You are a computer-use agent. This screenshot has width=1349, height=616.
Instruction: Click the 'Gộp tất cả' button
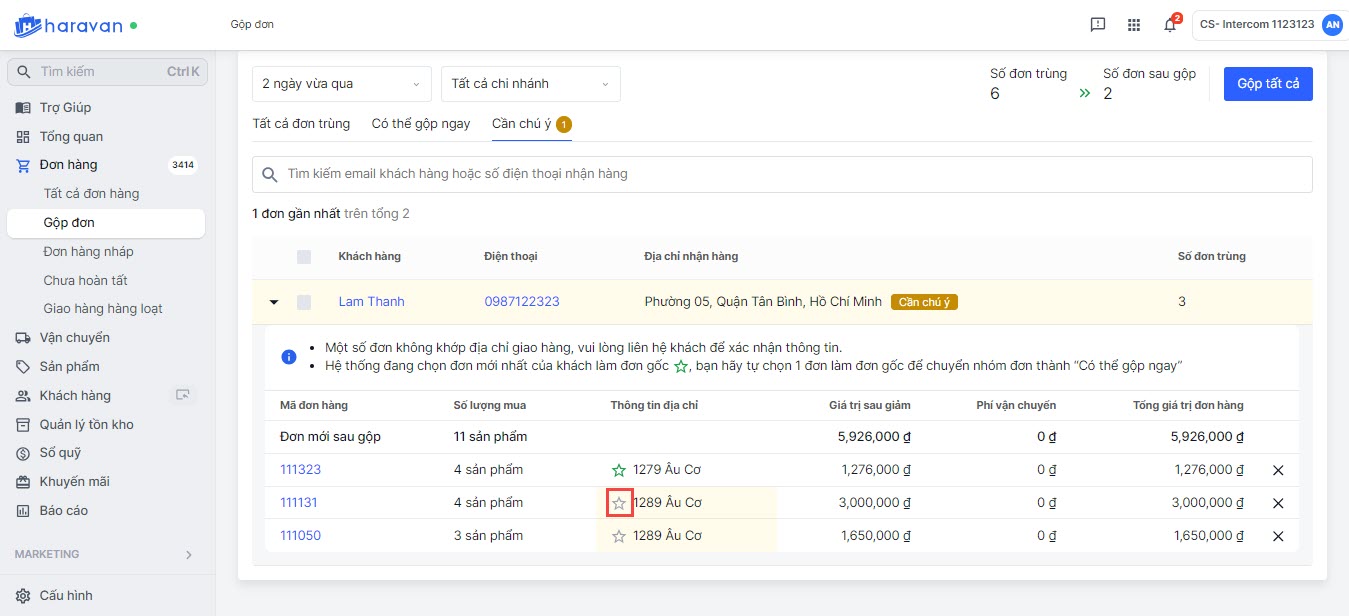[1267, 84]
